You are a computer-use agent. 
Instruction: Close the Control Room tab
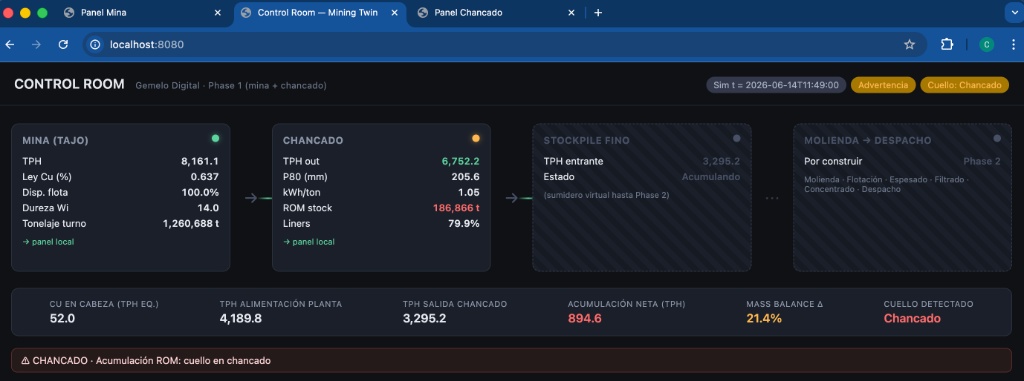[394, 12]
